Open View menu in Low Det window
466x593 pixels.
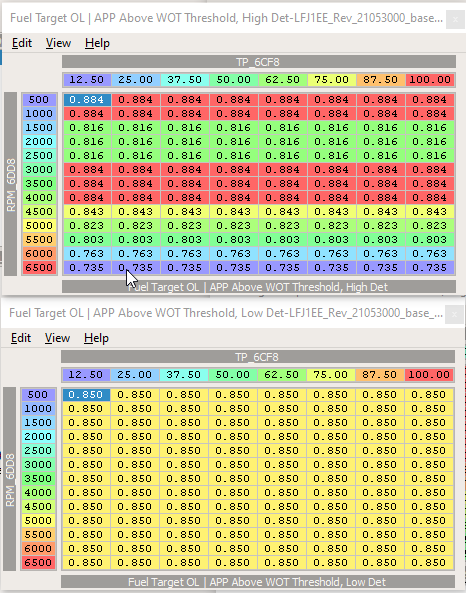[x=57, y=338]
